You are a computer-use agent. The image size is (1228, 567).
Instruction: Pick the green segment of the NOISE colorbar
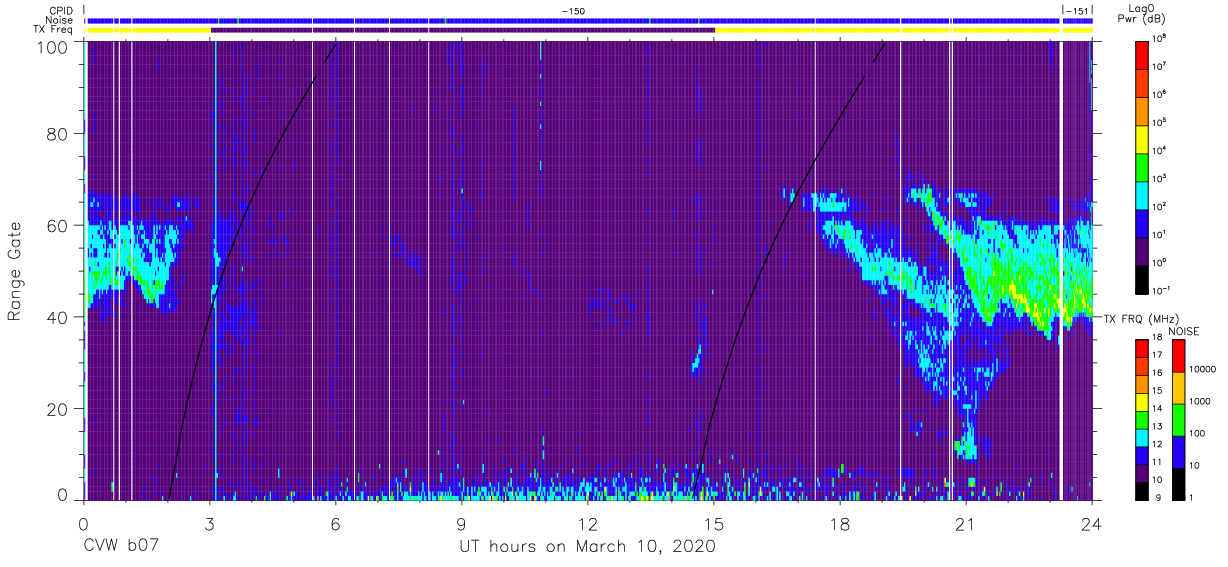1178,420
